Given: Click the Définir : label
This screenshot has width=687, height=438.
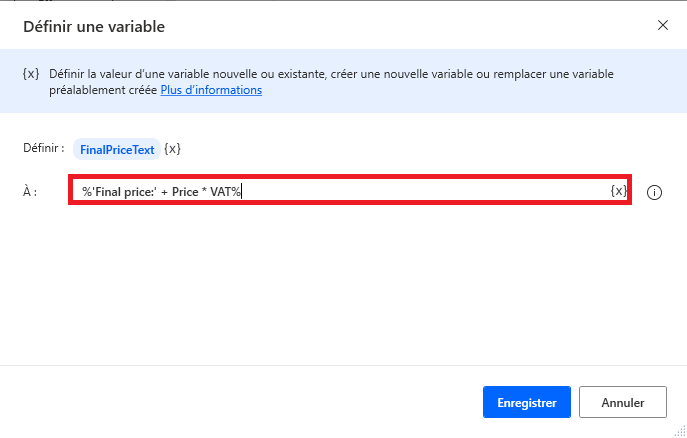Looking at the screenshot, I should (44, 148).
